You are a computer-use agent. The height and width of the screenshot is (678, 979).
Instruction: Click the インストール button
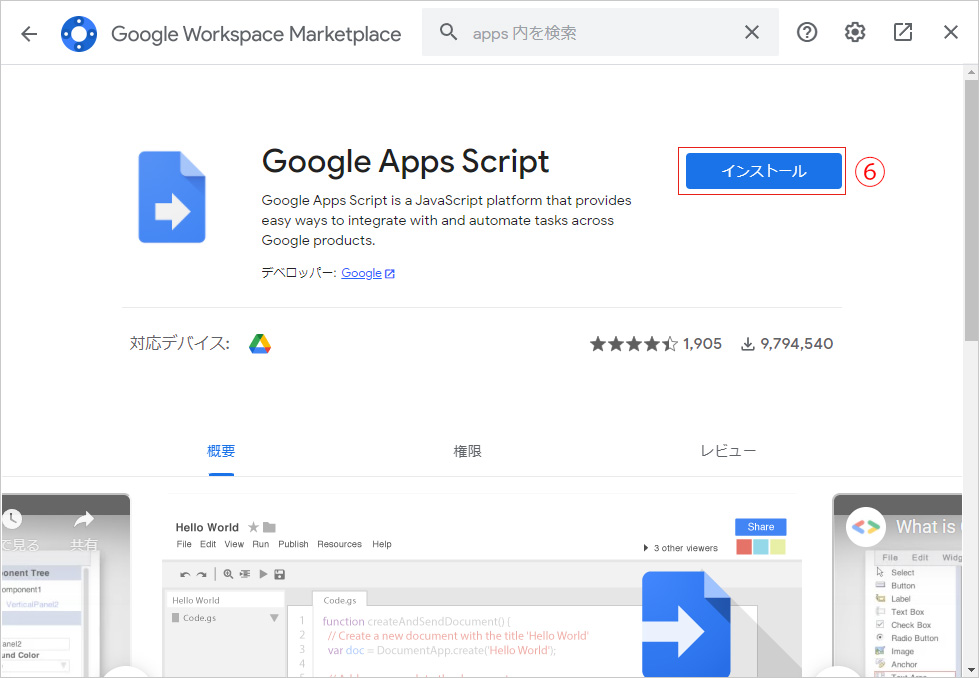pyautogui.click(x=764, y=171)
